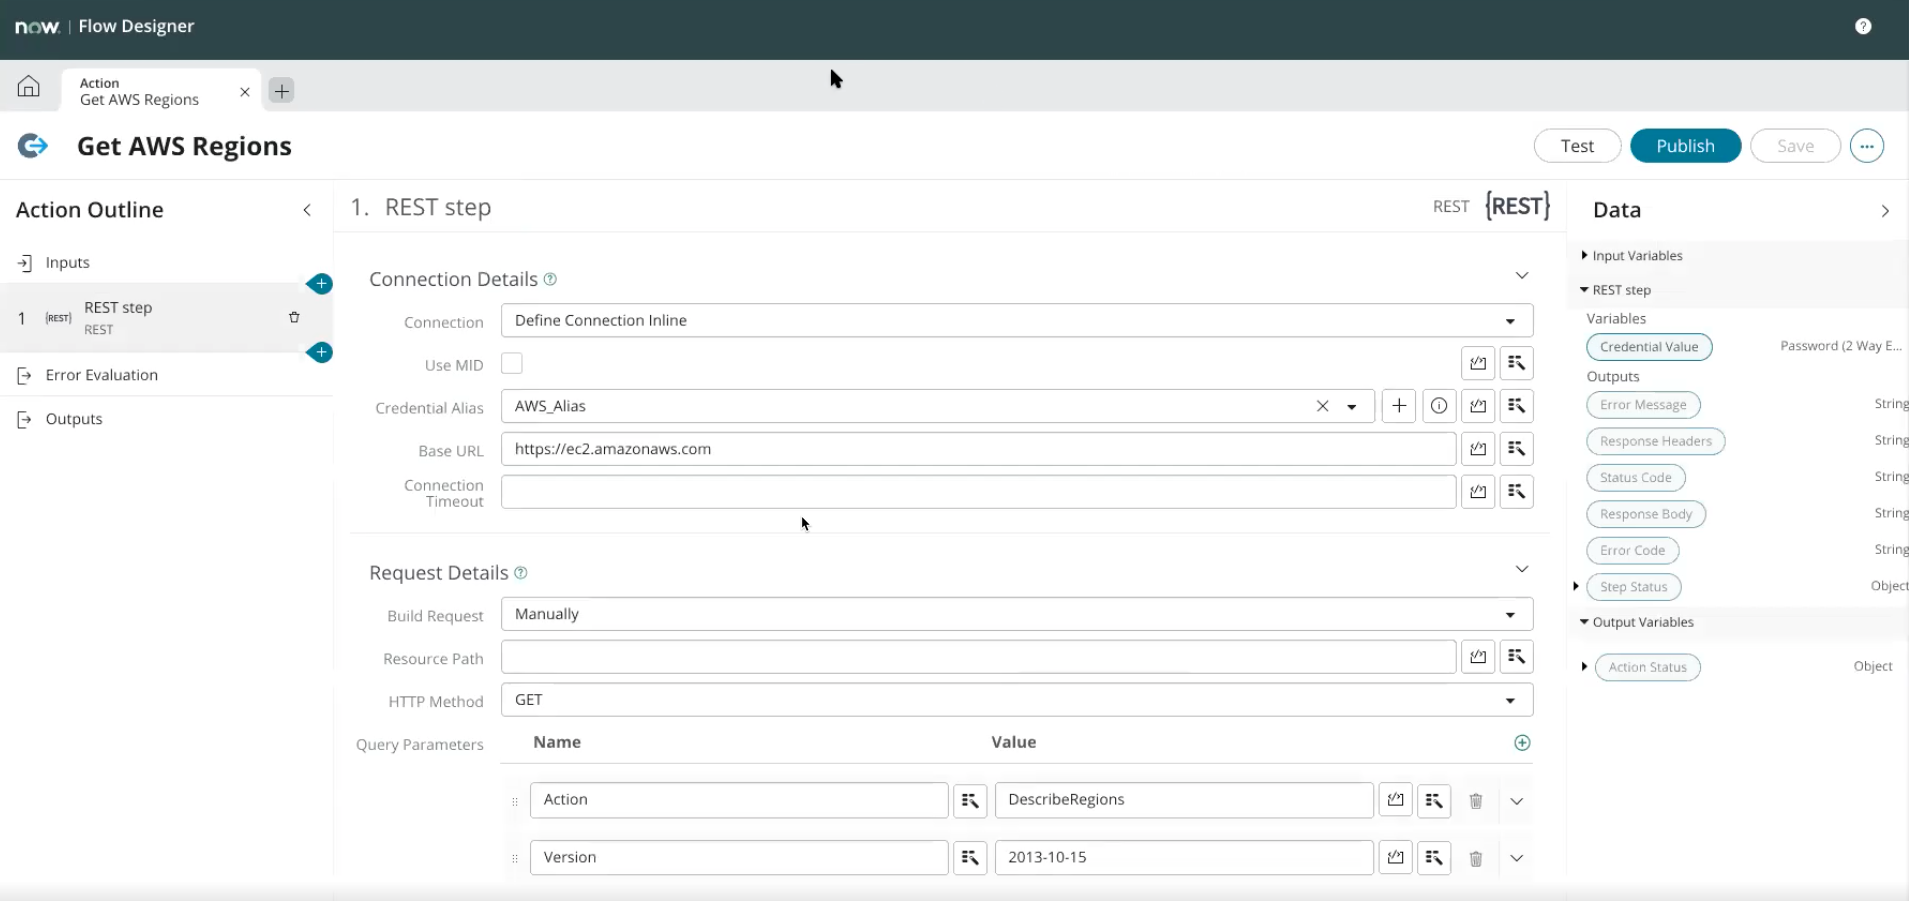Open the help icon in the header
The height and width of the screenshot is (901, 1909).
coord(1862,26)
